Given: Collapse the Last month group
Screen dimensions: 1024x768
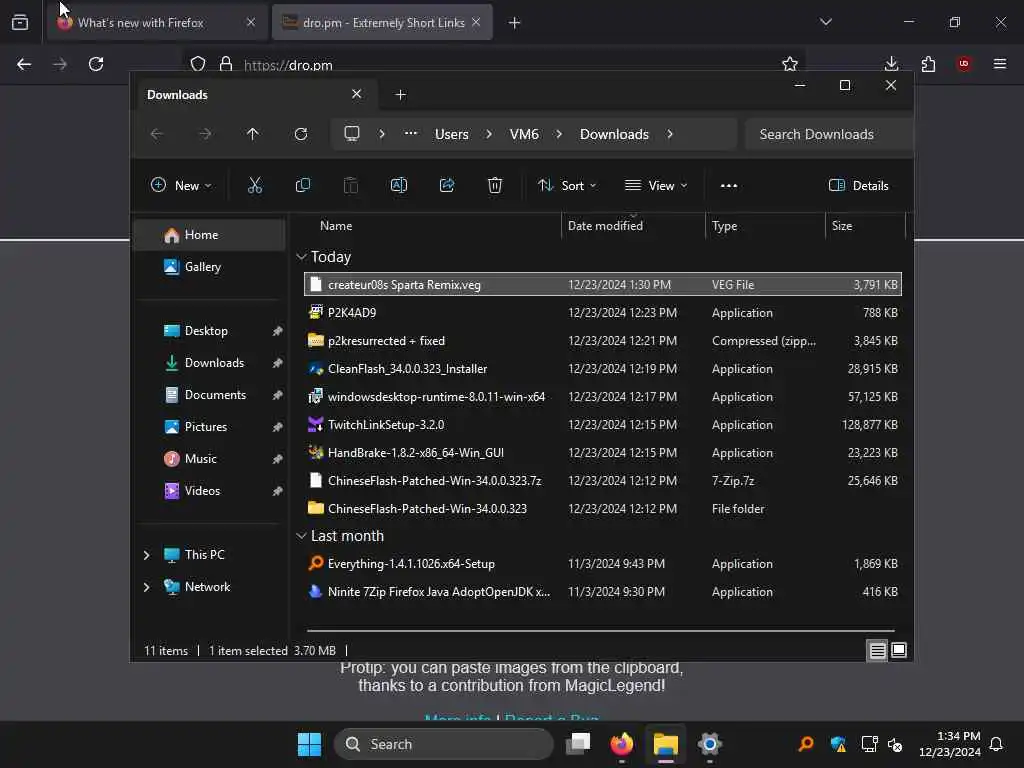Looking at the screenshot, I should click(301, 536).
